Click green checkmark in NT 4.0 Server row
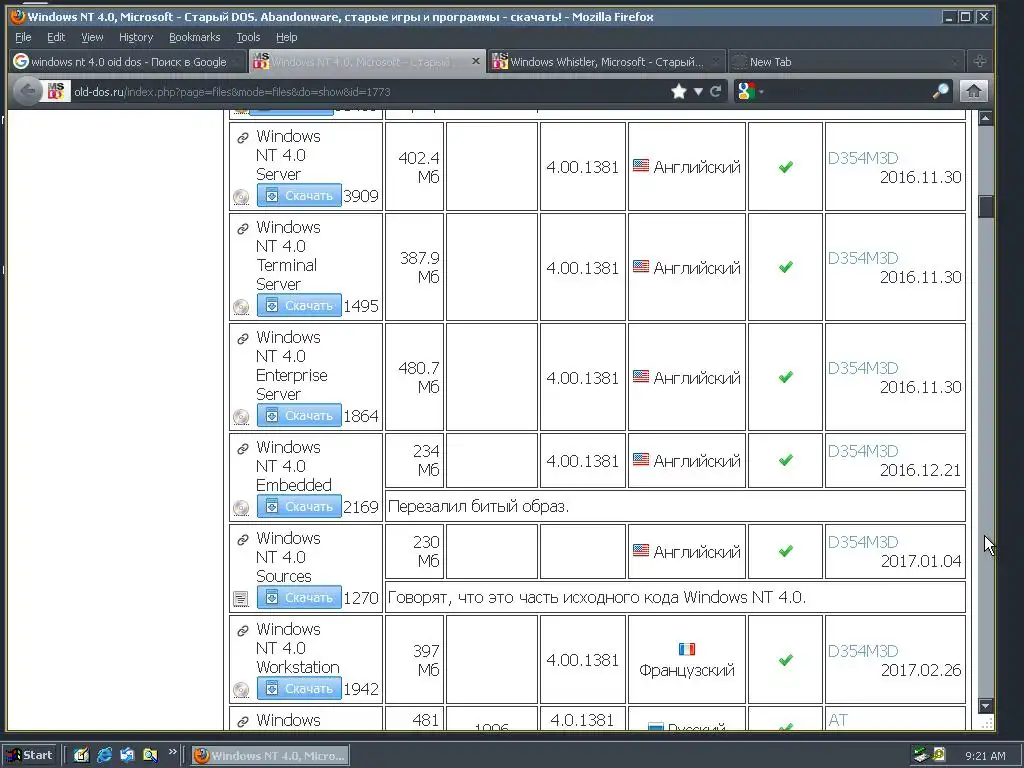Image resolution: width=1024 pixels, height=768 pixels. point(786,167)
